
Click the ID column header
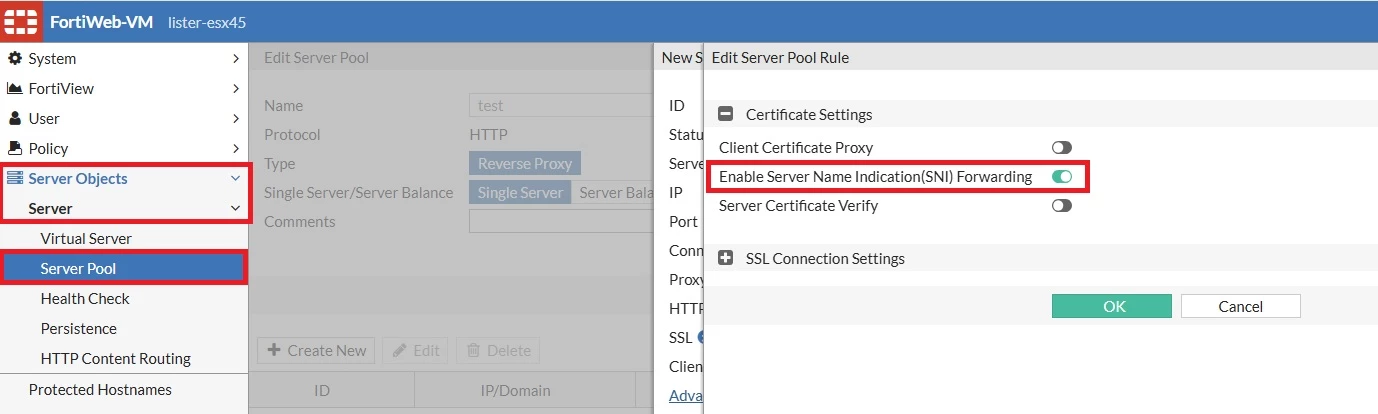[322, 390]
